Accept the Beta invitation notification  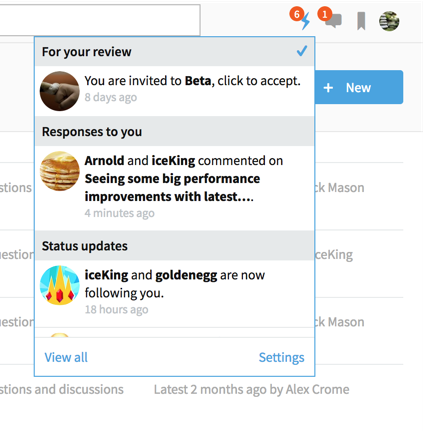[175, 91]
